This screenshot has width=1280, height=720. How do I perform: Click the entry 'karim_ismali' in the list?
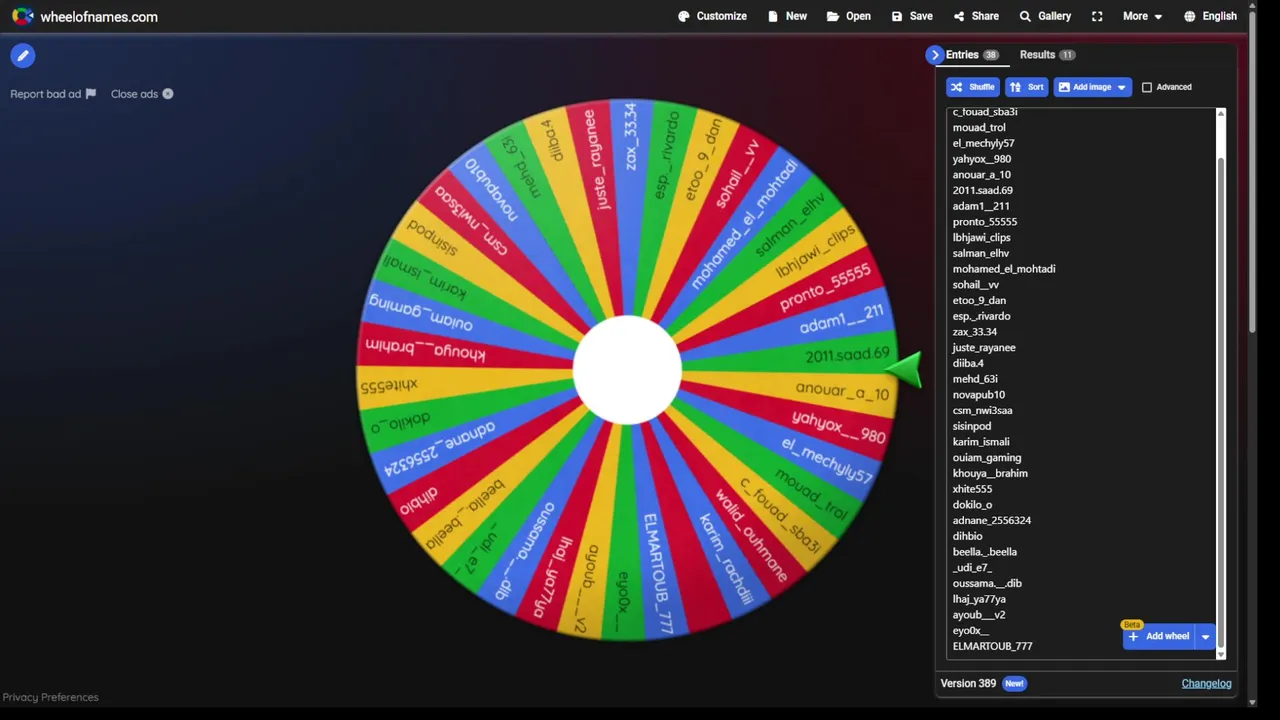pyautogui.click(x=980, y=442)
